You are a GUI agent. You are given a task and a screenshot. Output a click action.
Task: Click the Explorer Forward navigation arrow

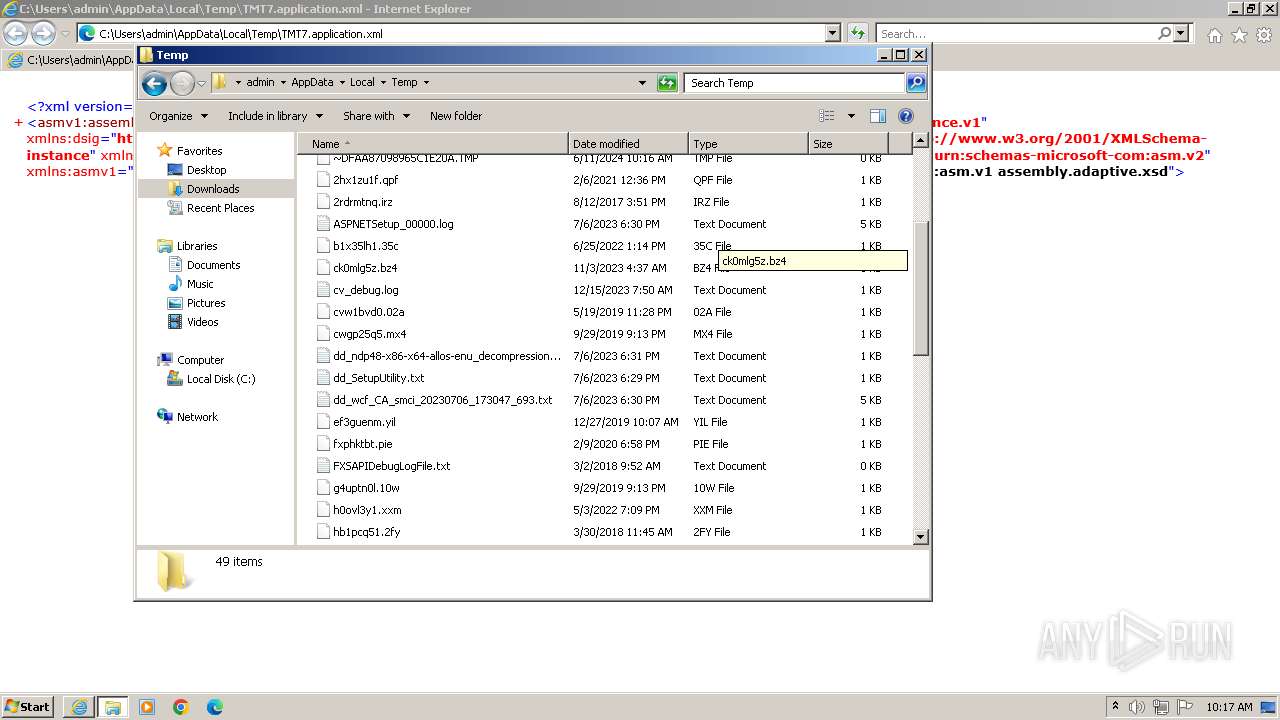coord(182,83)
